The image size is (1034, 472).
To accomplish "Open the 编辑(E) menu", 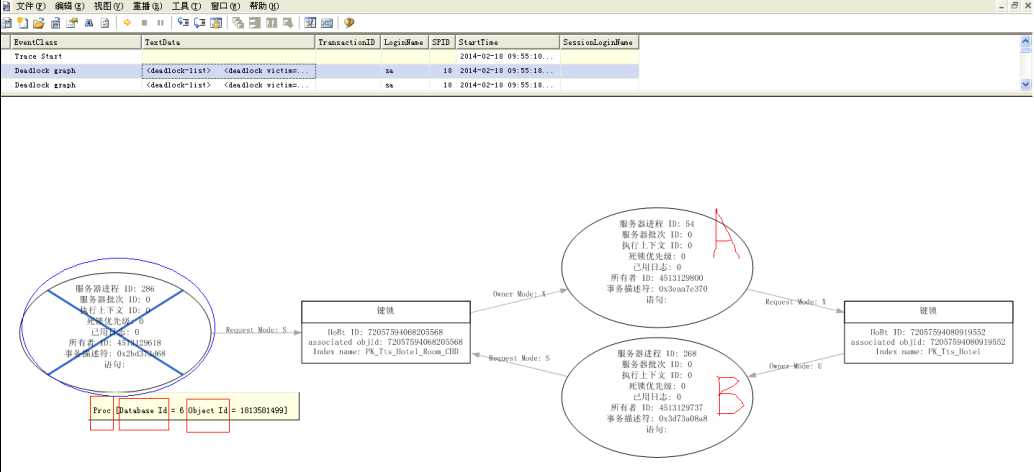I will click(69, 6).
